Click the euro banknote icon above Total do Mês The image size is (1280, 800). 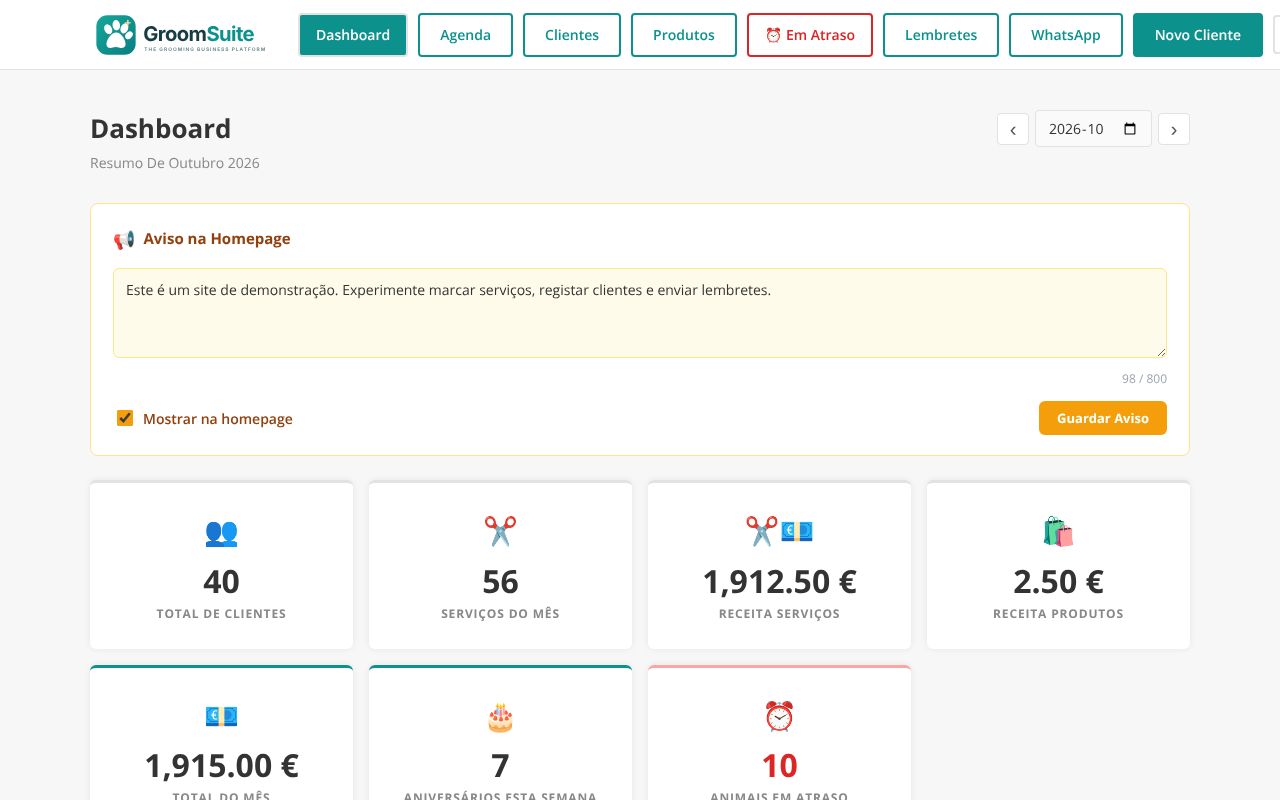[x=221, y=716]
